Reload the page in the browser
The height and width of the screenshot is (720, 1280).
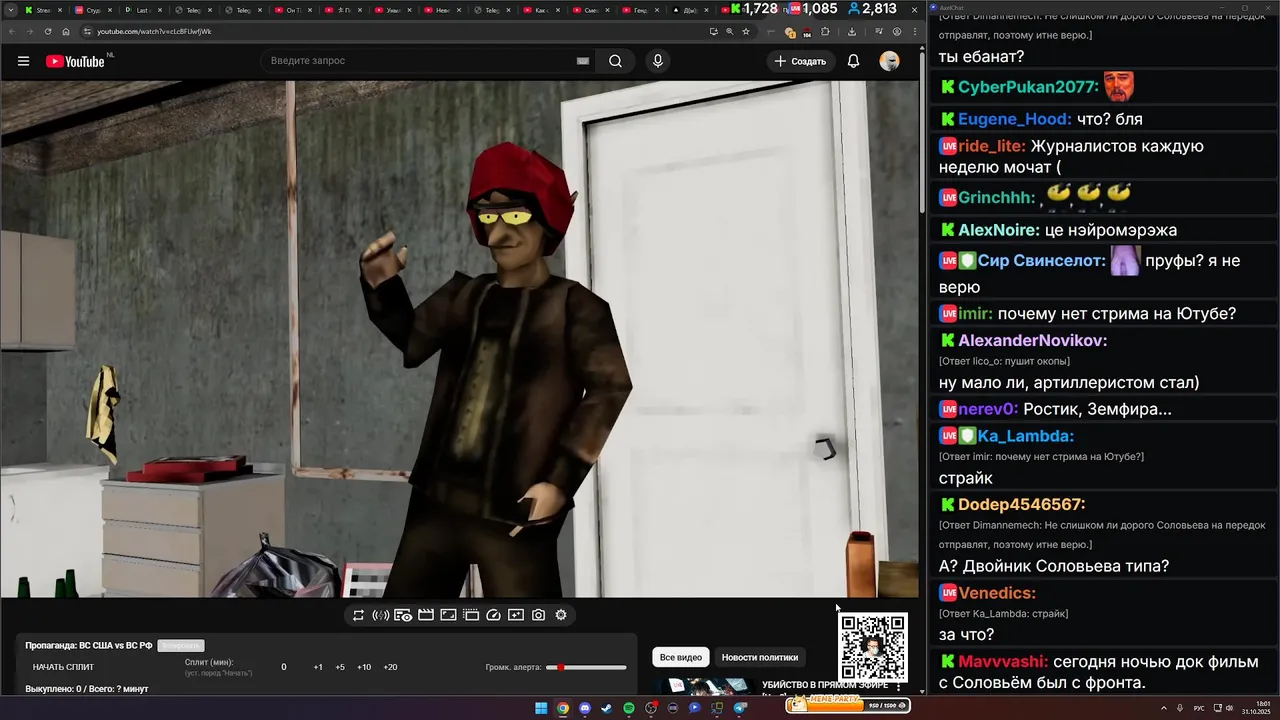[x=47, y=31]
